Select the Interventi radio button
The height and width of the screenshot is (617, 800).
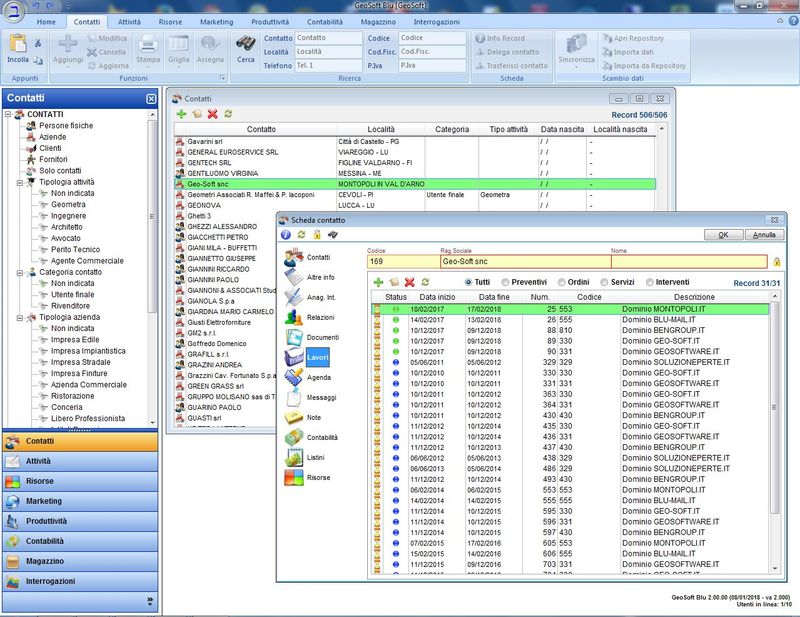tap(650, 283)
